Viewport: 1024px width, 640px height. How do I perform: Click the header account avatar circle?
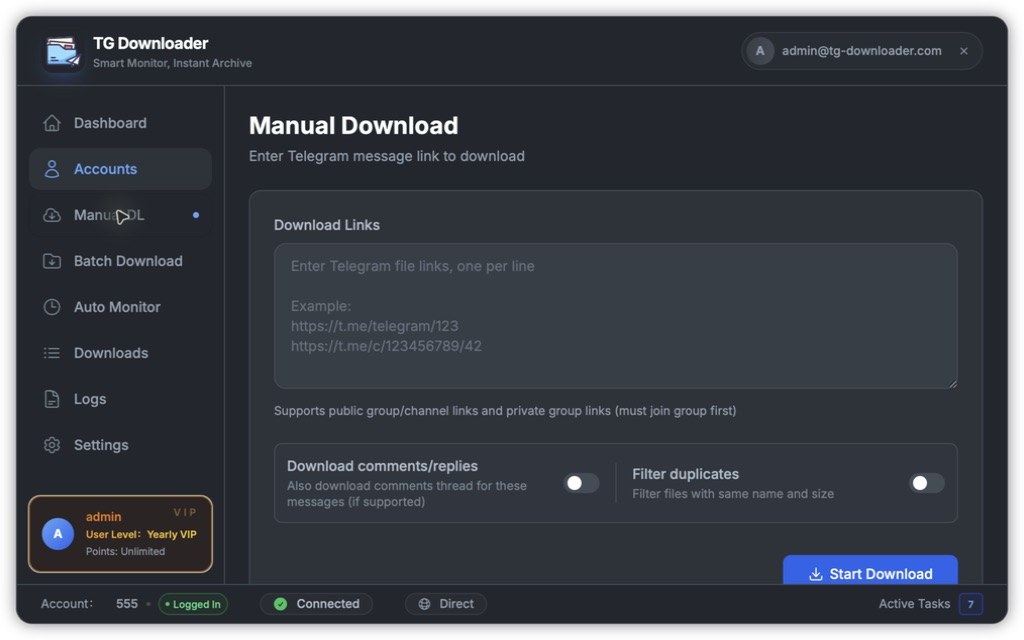tap(760, 51)
